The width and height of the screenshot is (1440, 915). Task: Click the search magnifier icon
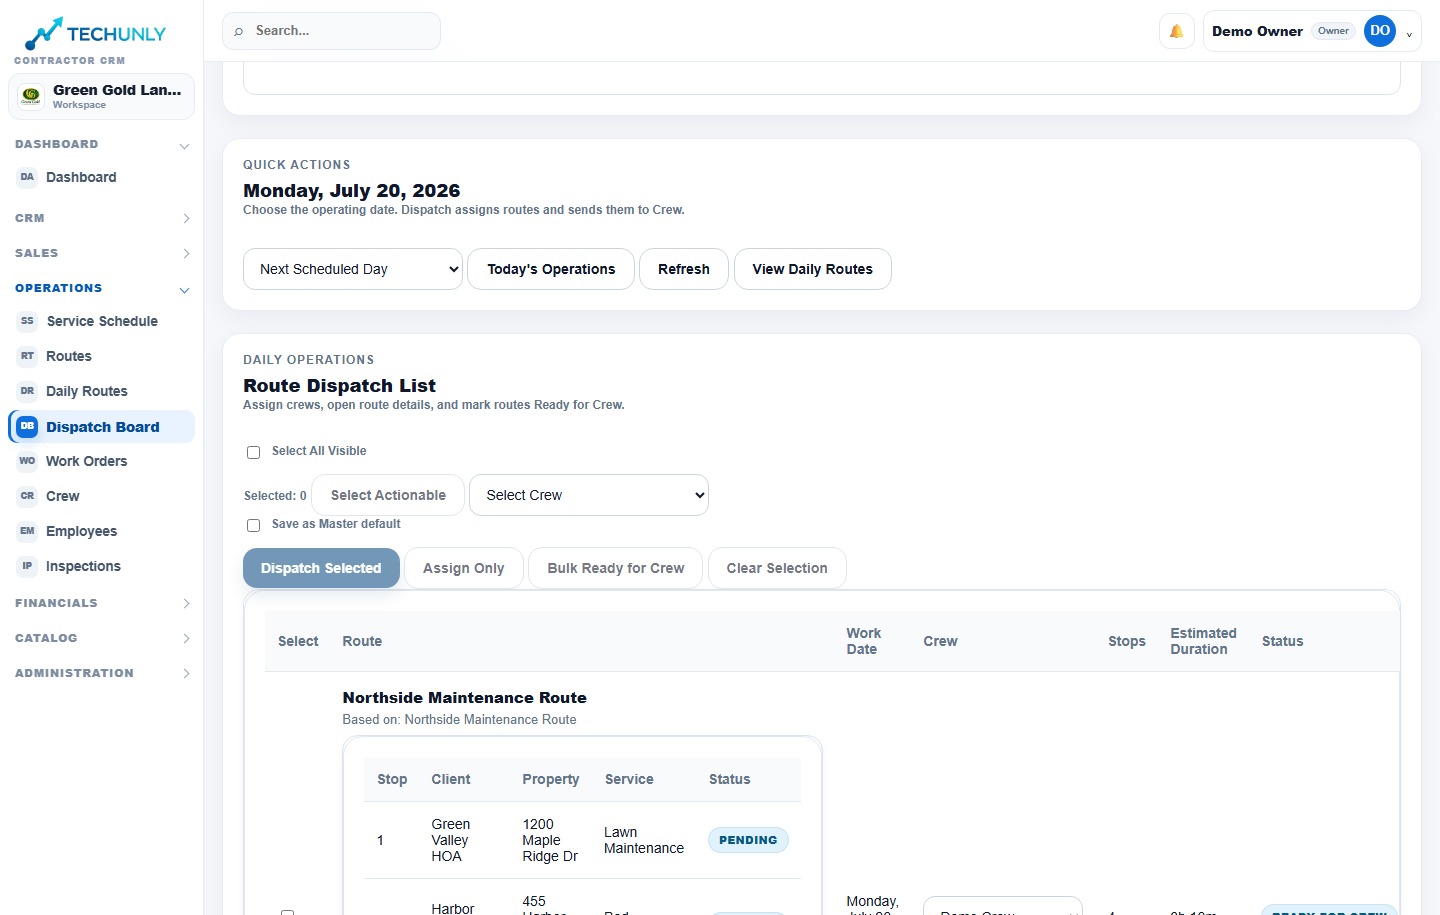[239, 31]
